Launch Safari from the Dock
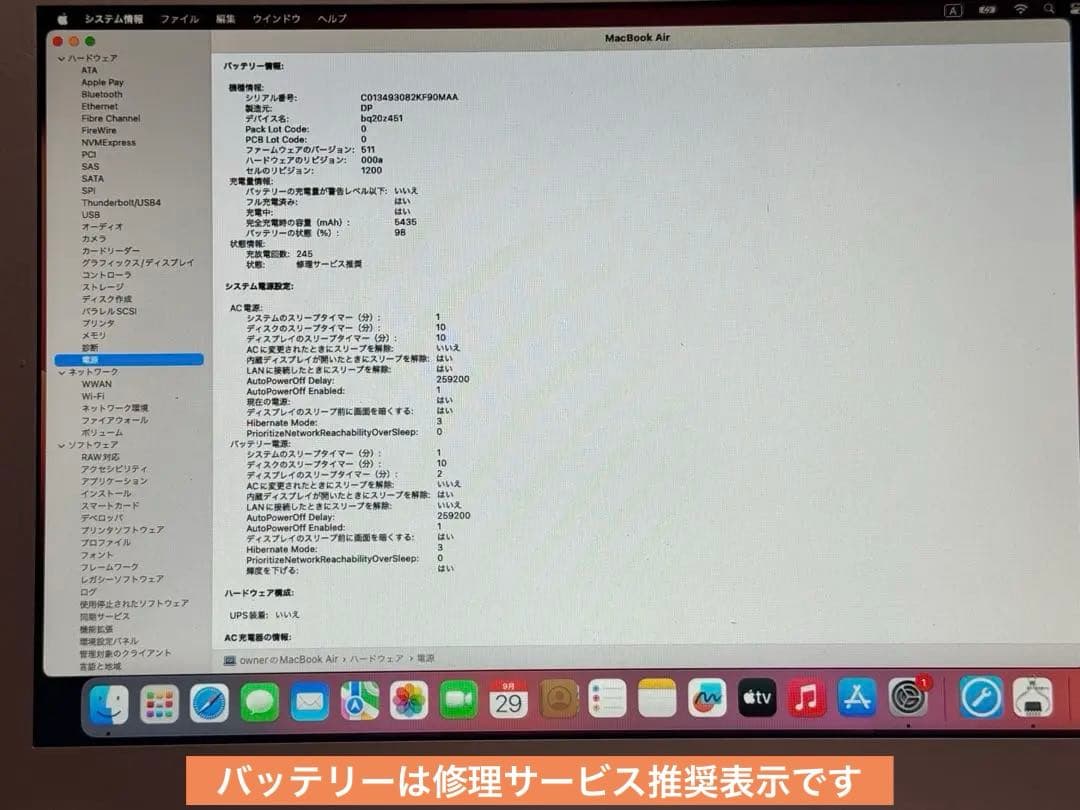 209,703
